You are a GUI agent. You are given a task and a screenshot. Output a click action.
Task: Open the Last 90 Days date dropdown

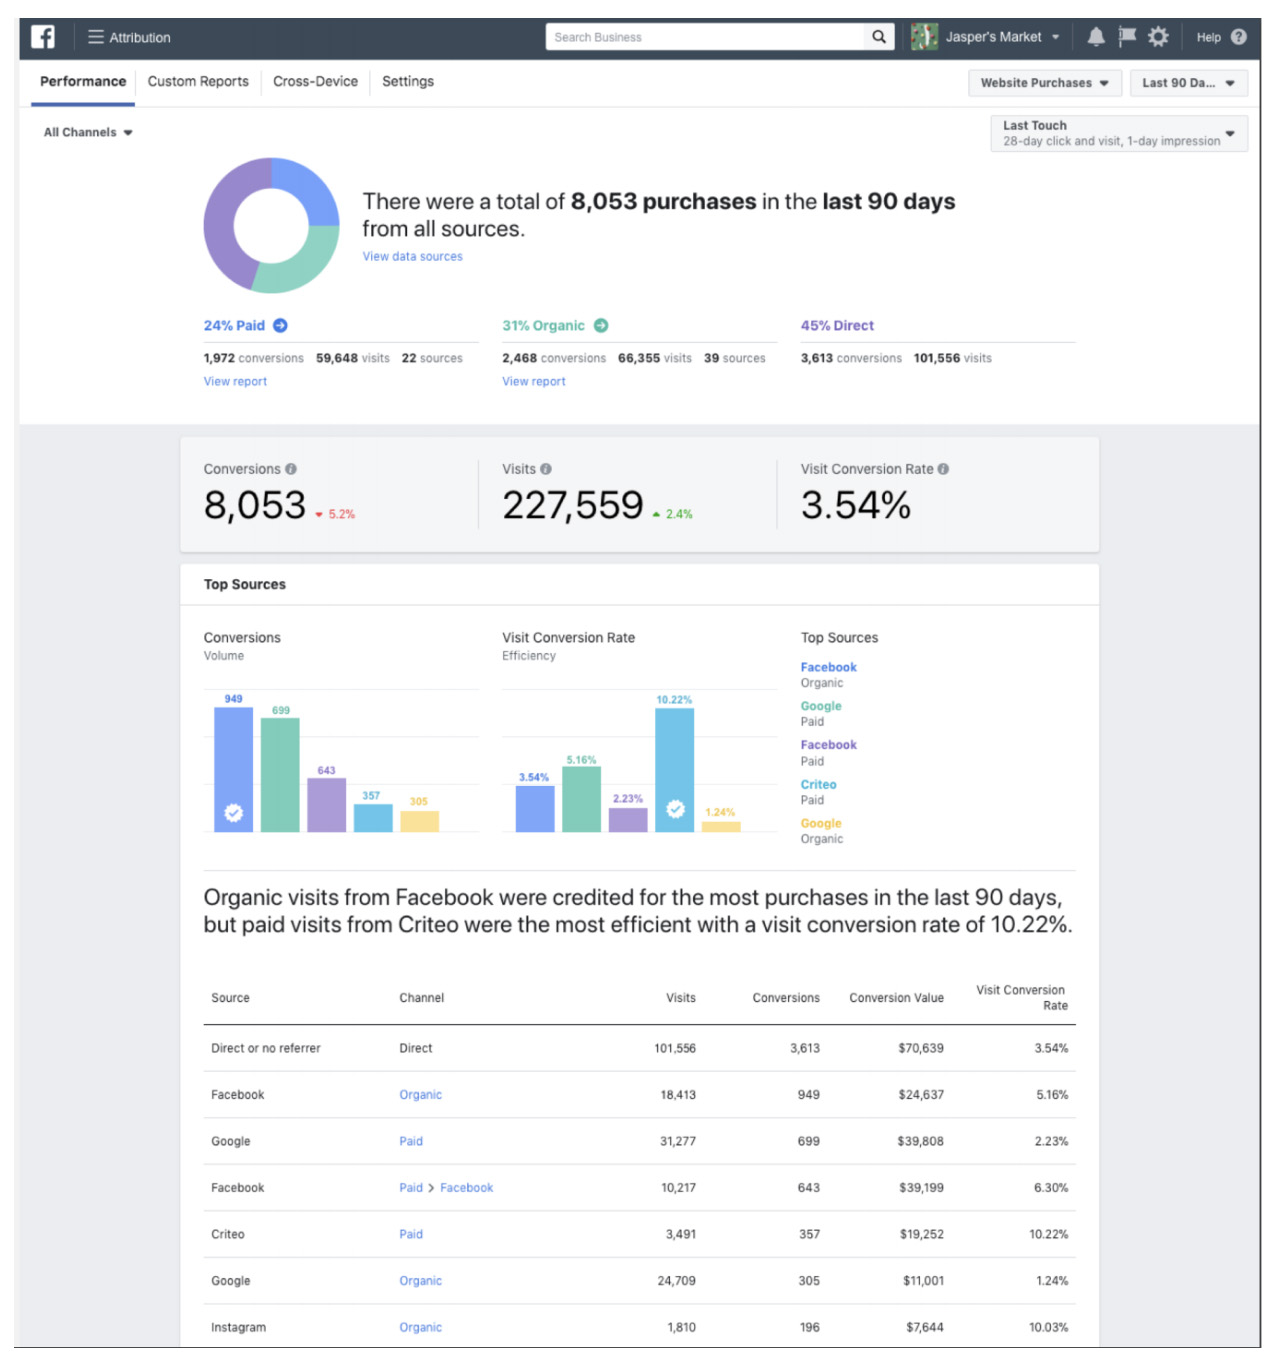[1189, 83]
